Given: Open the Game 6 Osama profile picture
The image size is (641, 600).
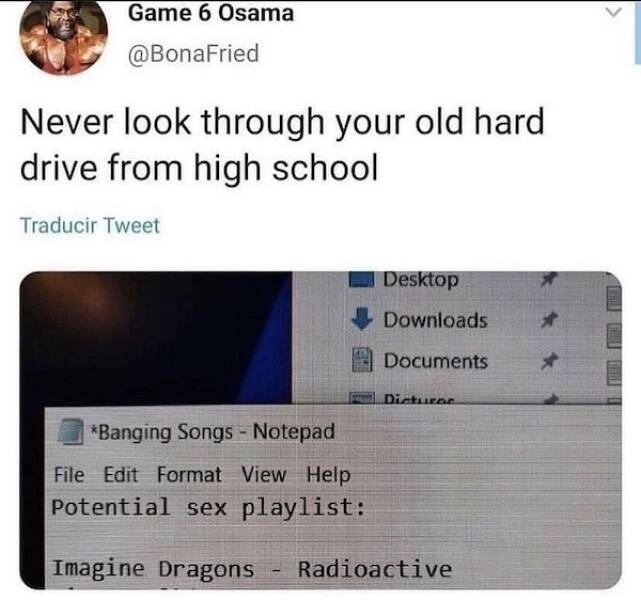Looking at the screenshot, I should [63, 37].
